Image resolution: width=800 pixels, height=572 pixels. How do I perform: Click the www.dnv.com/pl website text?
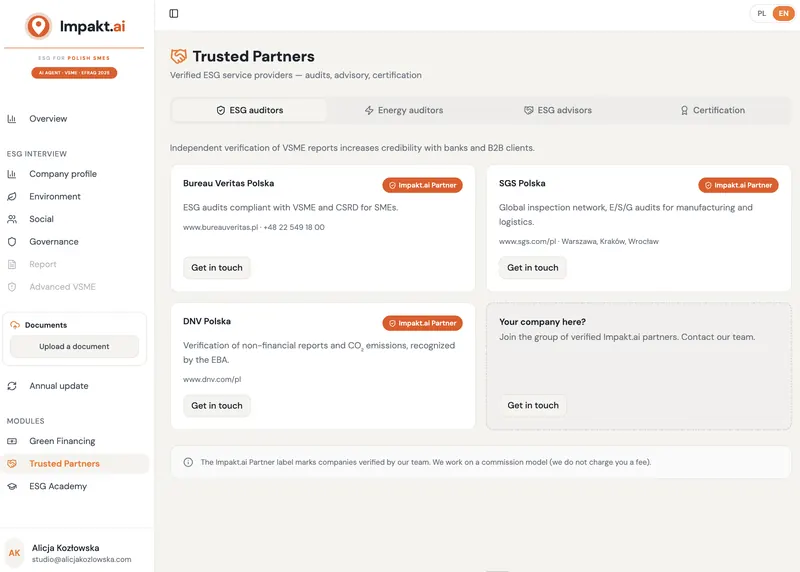click(212, 380)
